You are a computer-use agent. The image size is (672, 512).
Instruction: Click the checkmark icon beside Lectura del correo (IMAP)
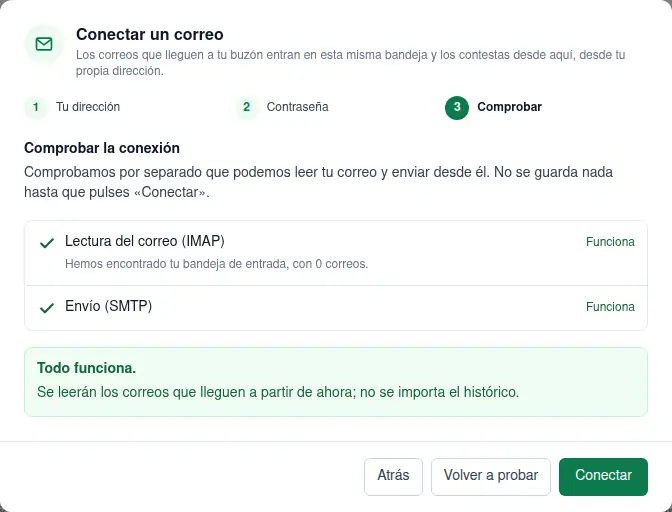pyautogui.click(x=47, y=243)
